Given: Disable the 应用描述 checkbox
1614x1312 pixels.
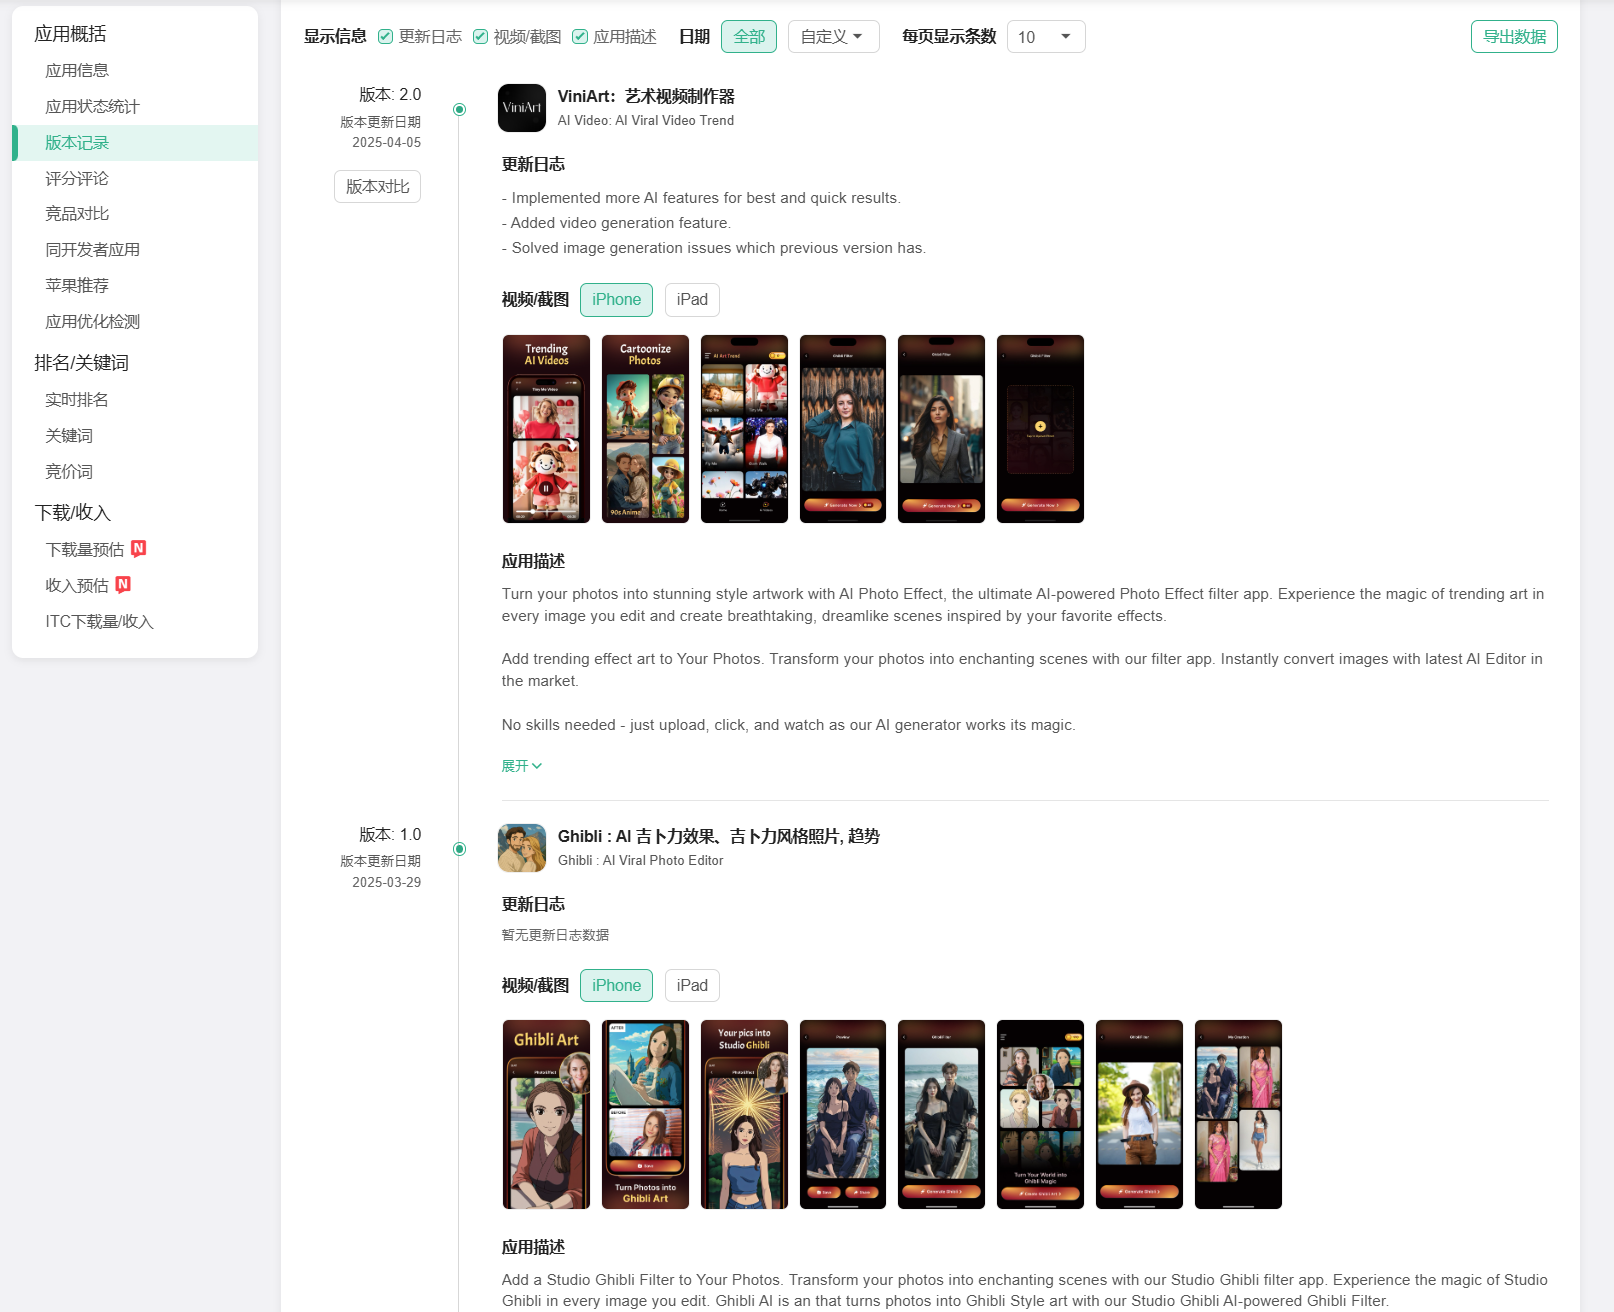Looking at the screenshot, I should coord(580,37).
